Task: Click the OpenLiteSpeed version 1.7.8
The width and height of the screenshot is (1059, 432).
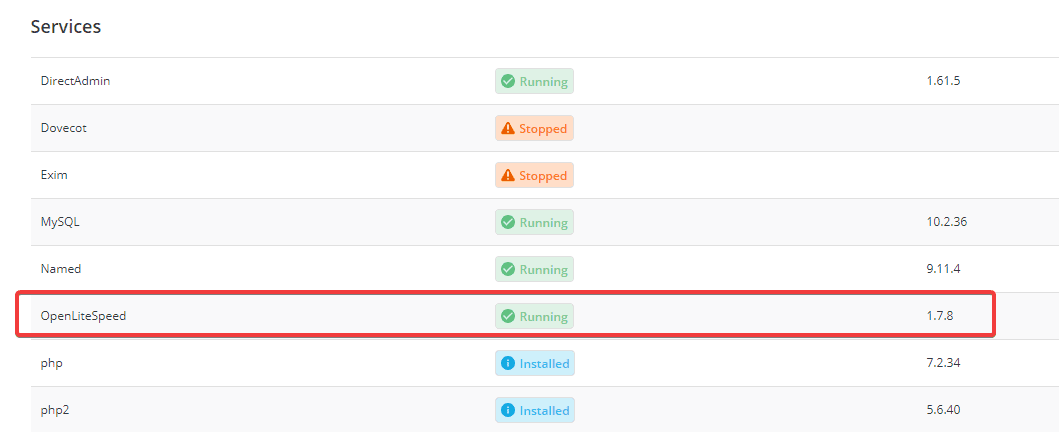Action: point(940,316)
